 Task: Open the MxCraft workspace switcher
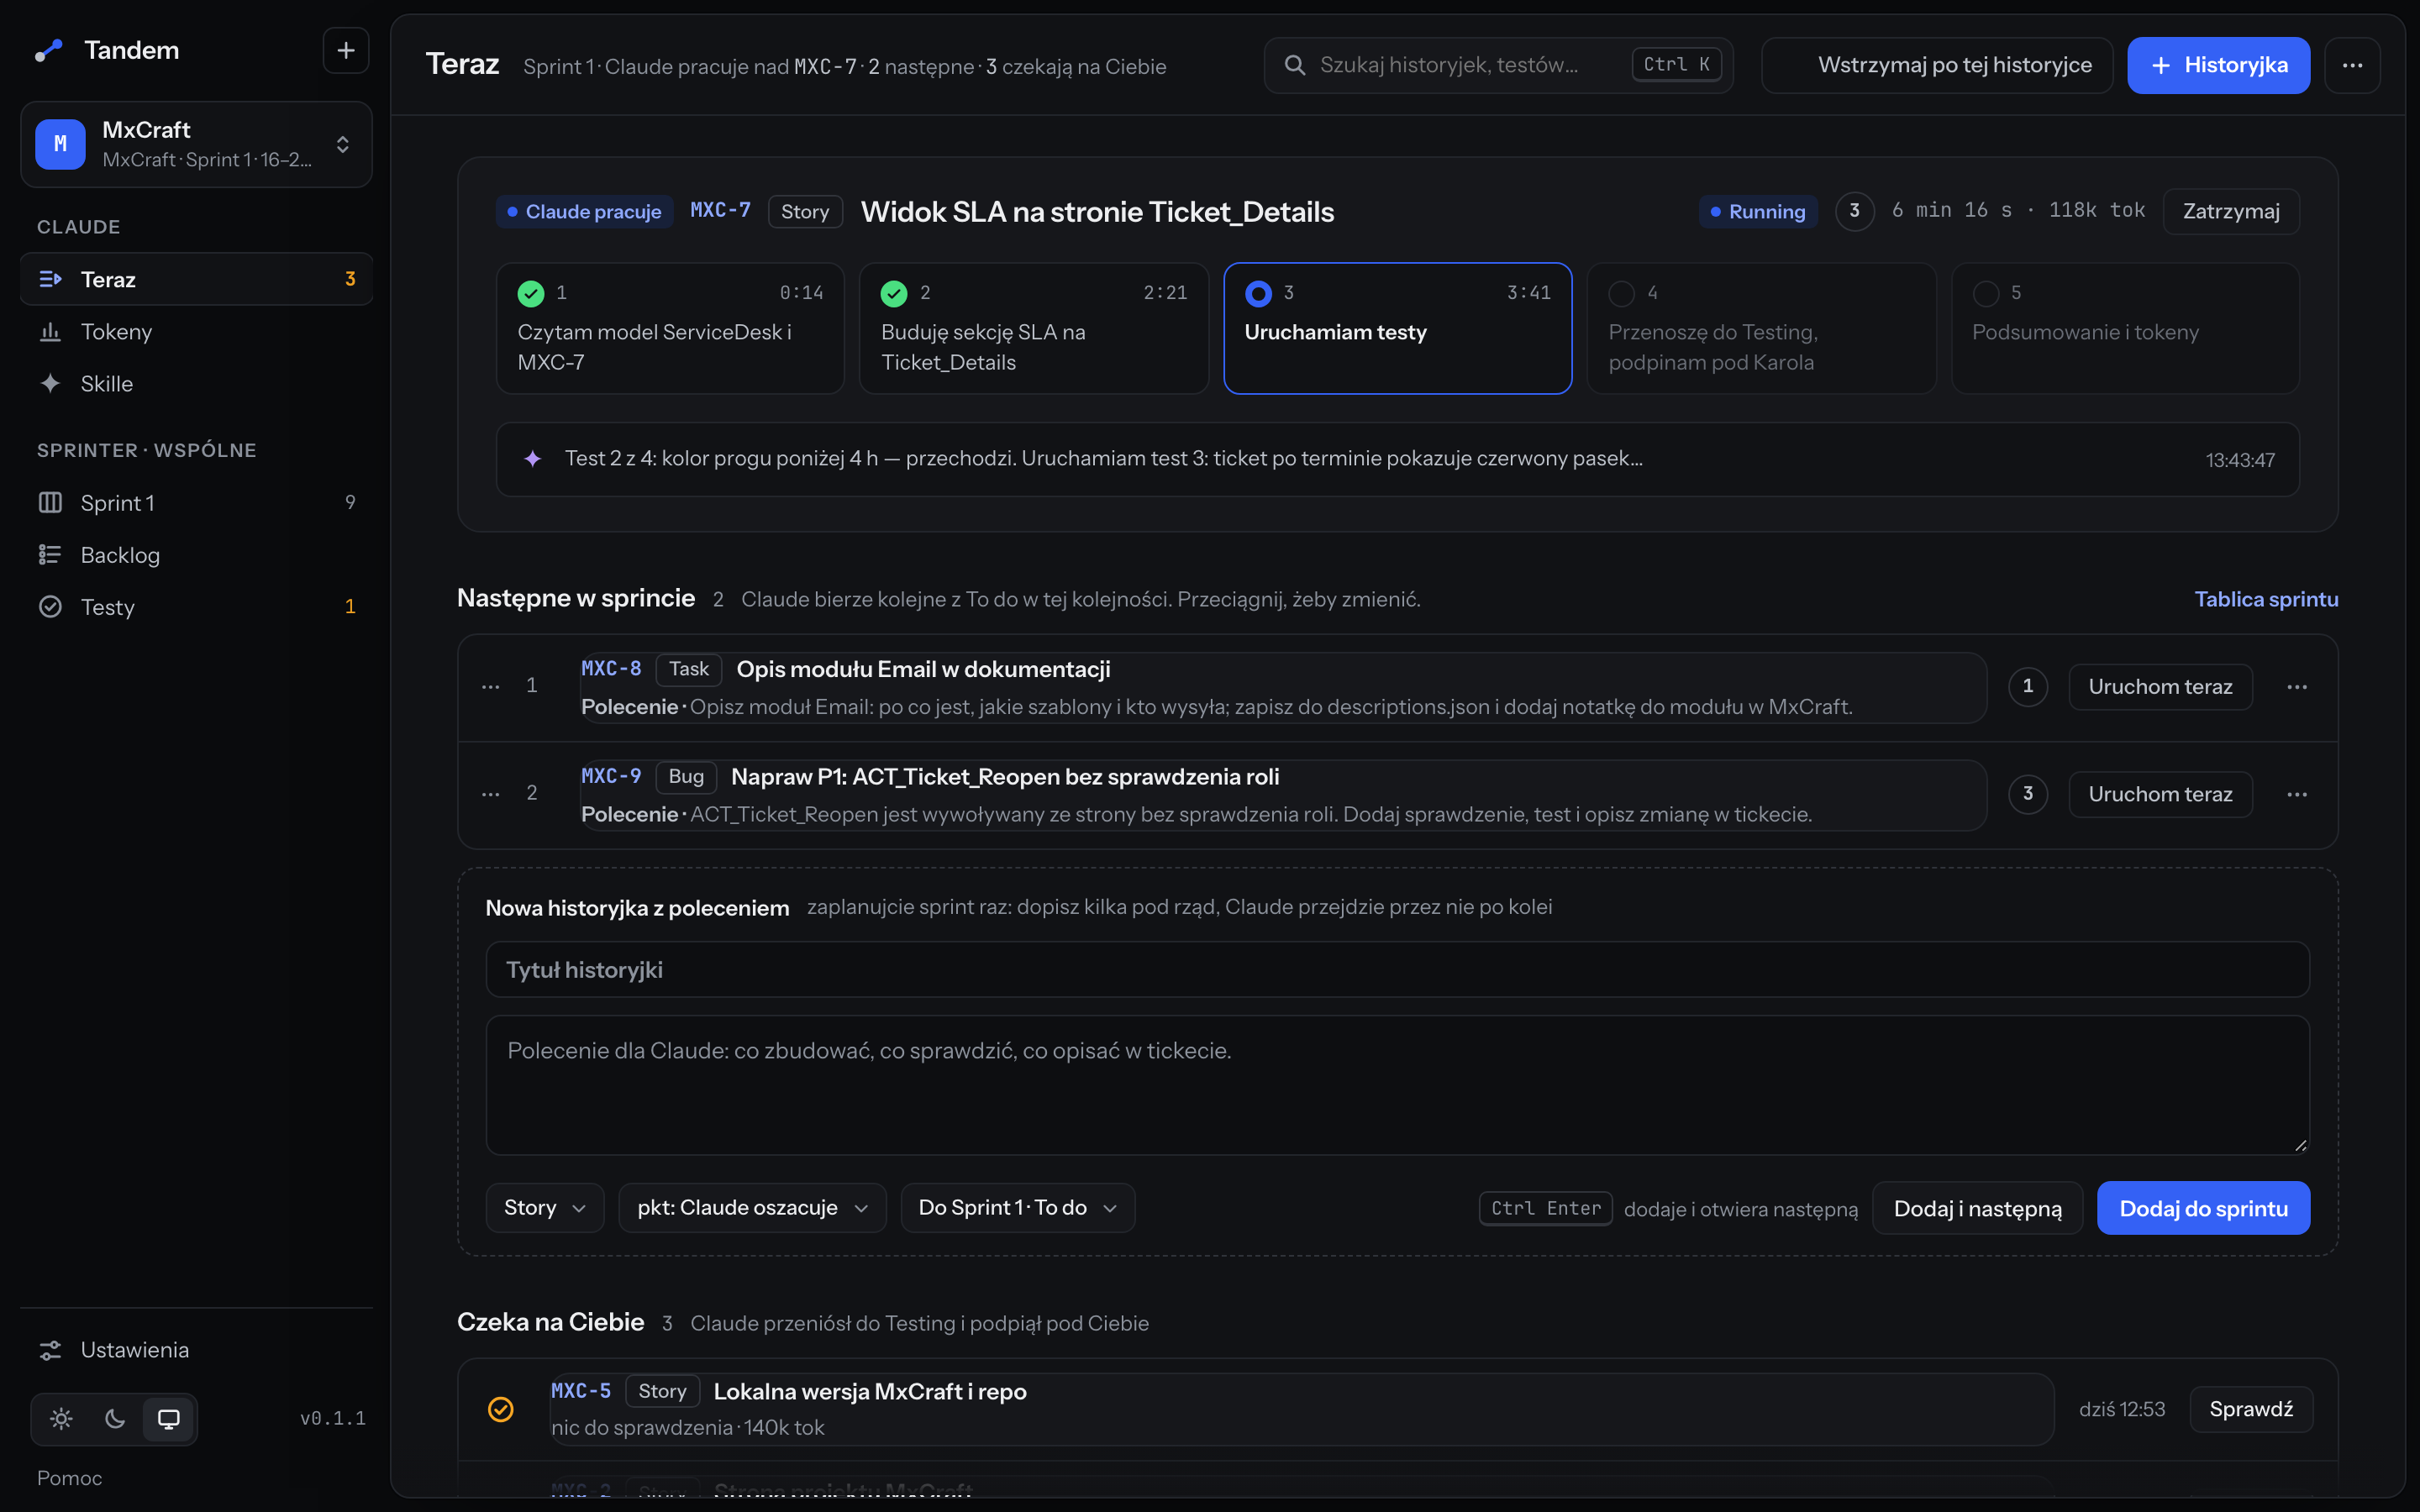196,144
